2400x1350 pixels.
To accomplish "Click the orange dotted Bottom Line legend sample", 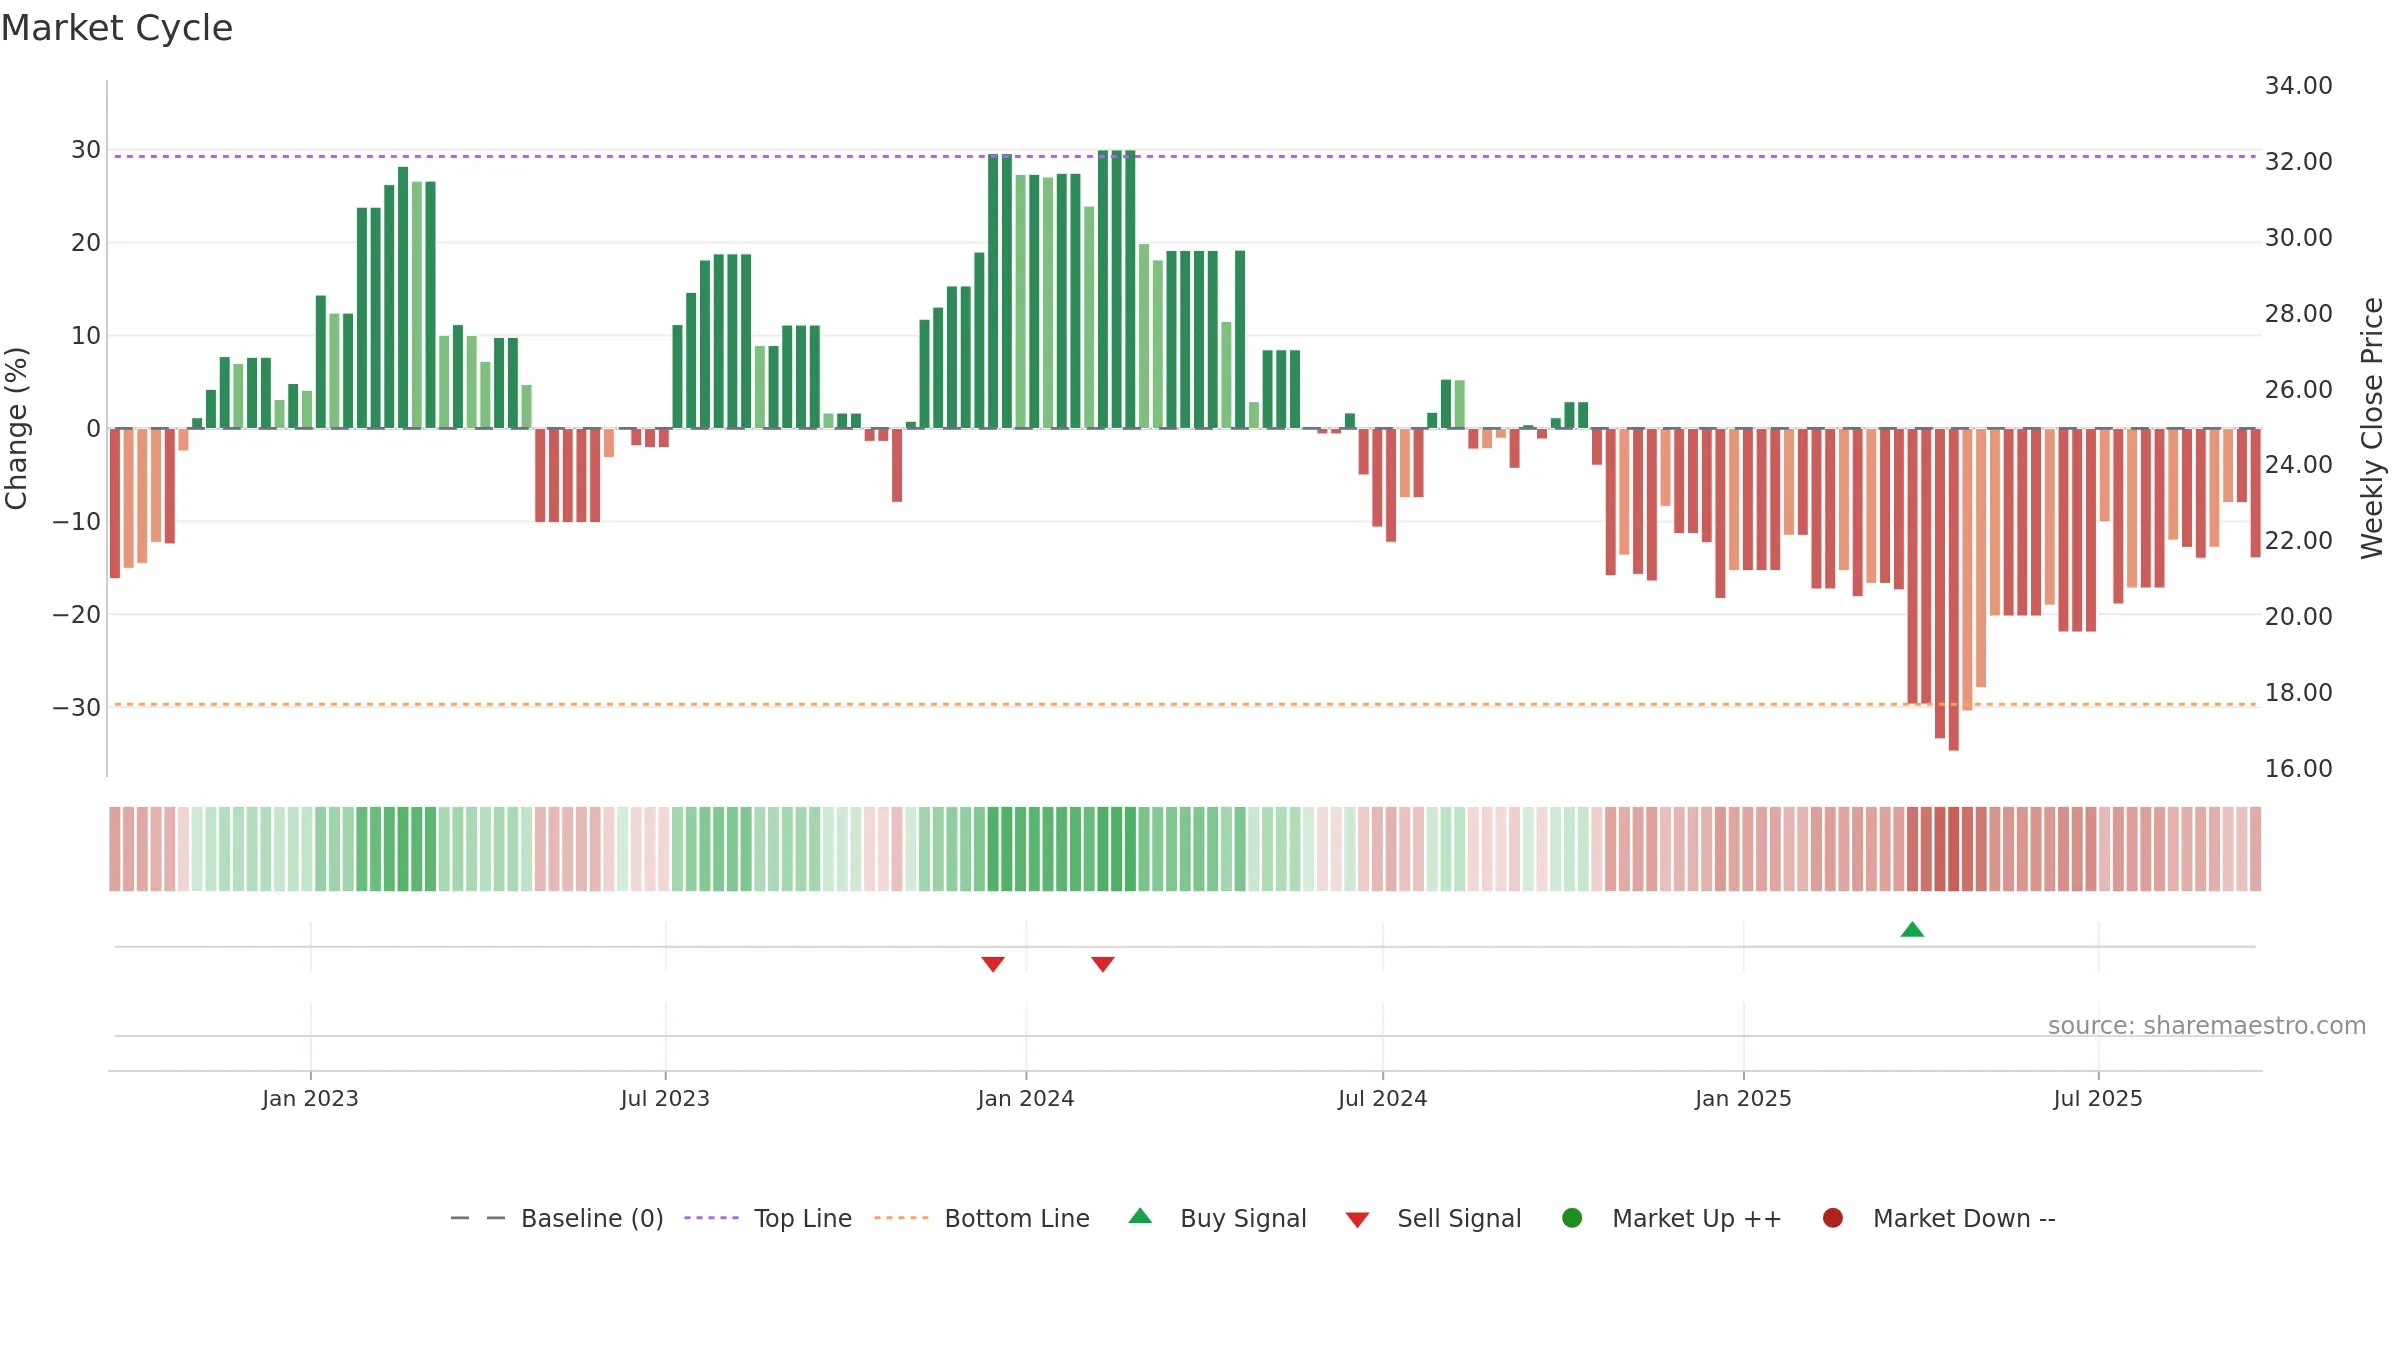I will 901,1218.
